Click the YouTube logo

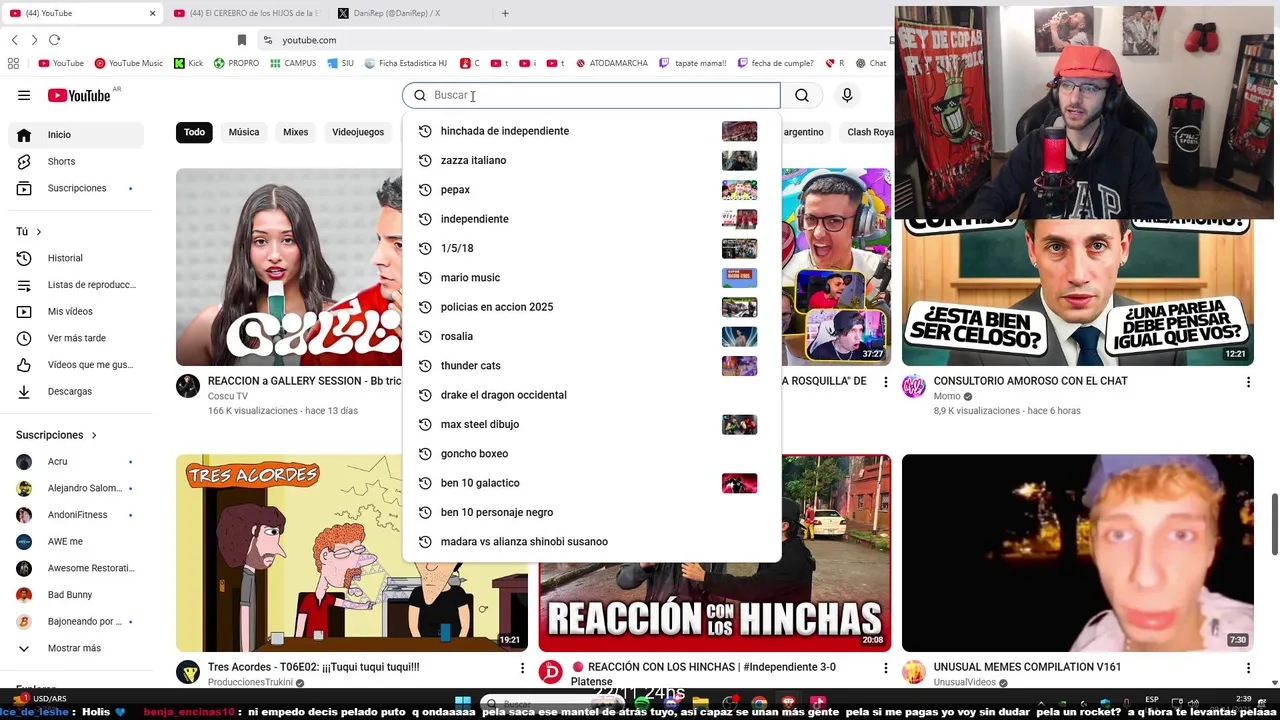(x=79, y=95)
